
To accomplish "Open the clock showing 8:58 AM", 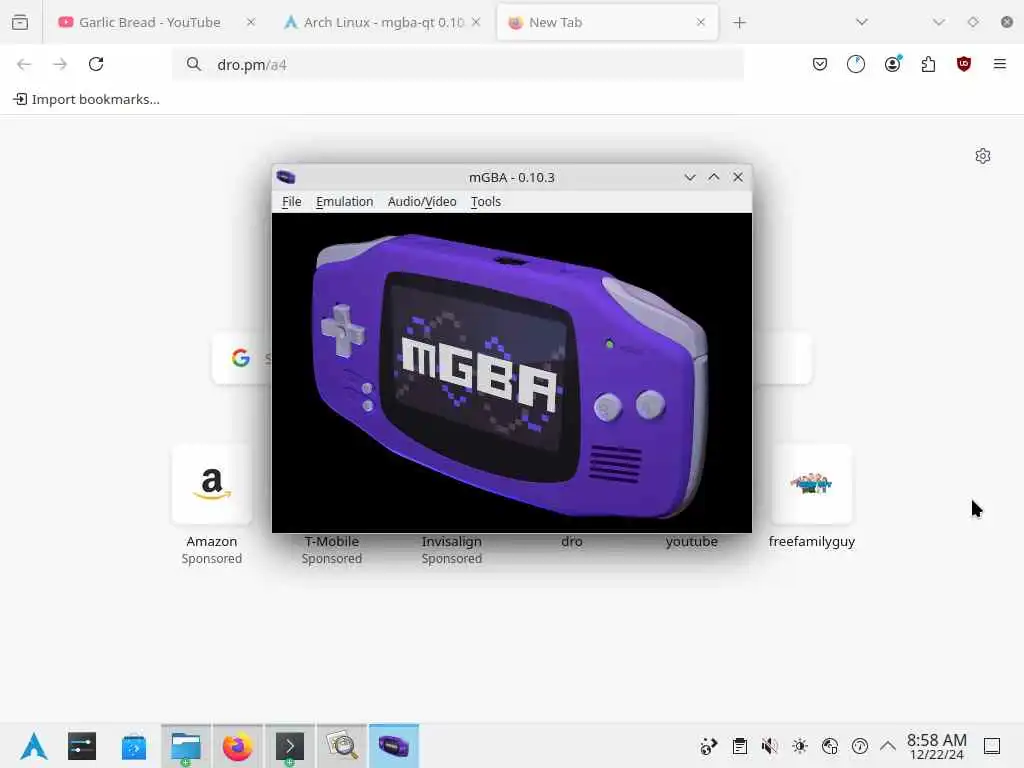I will [937, 746].
